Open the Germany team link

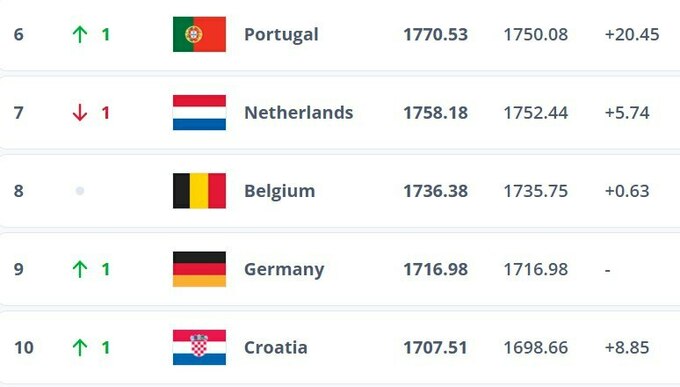click(284, 270)
